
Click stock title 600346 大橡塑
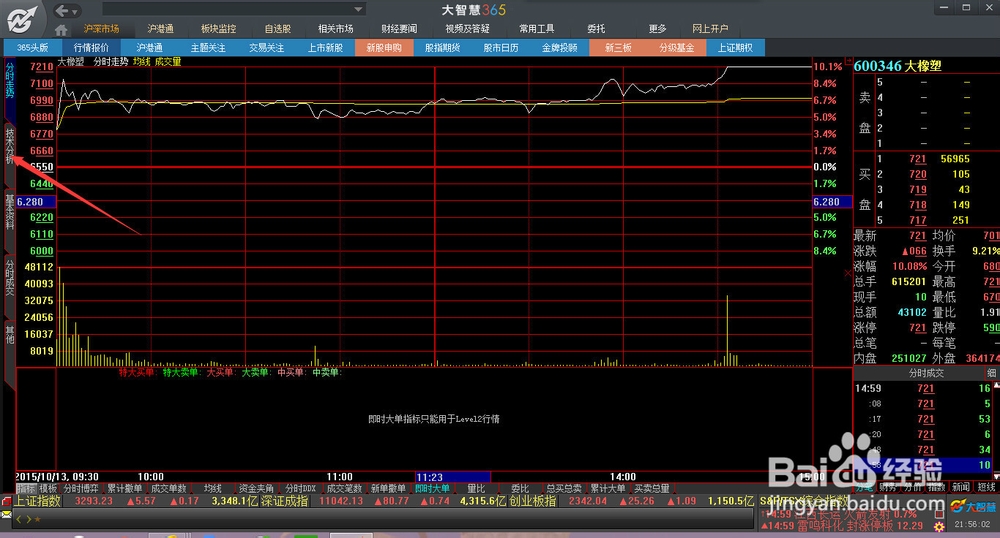pyautogui.click(x=897, y=66)
